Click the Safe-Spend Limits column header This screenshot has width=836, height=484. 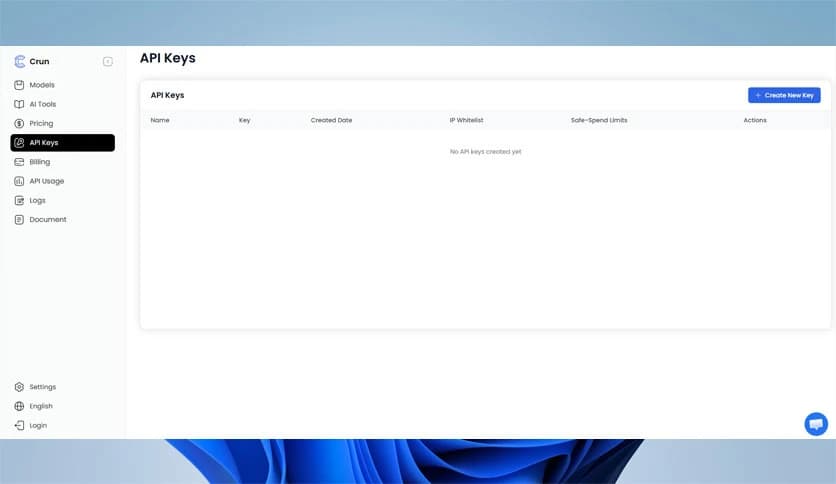click(599, 120)
